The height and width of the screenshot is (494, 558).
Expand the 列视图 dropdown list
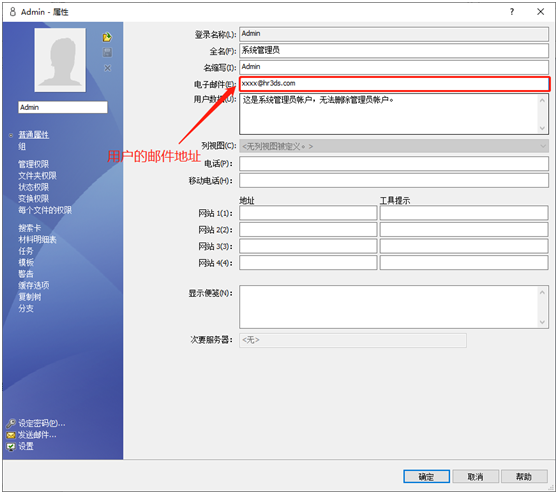(543, 146)
